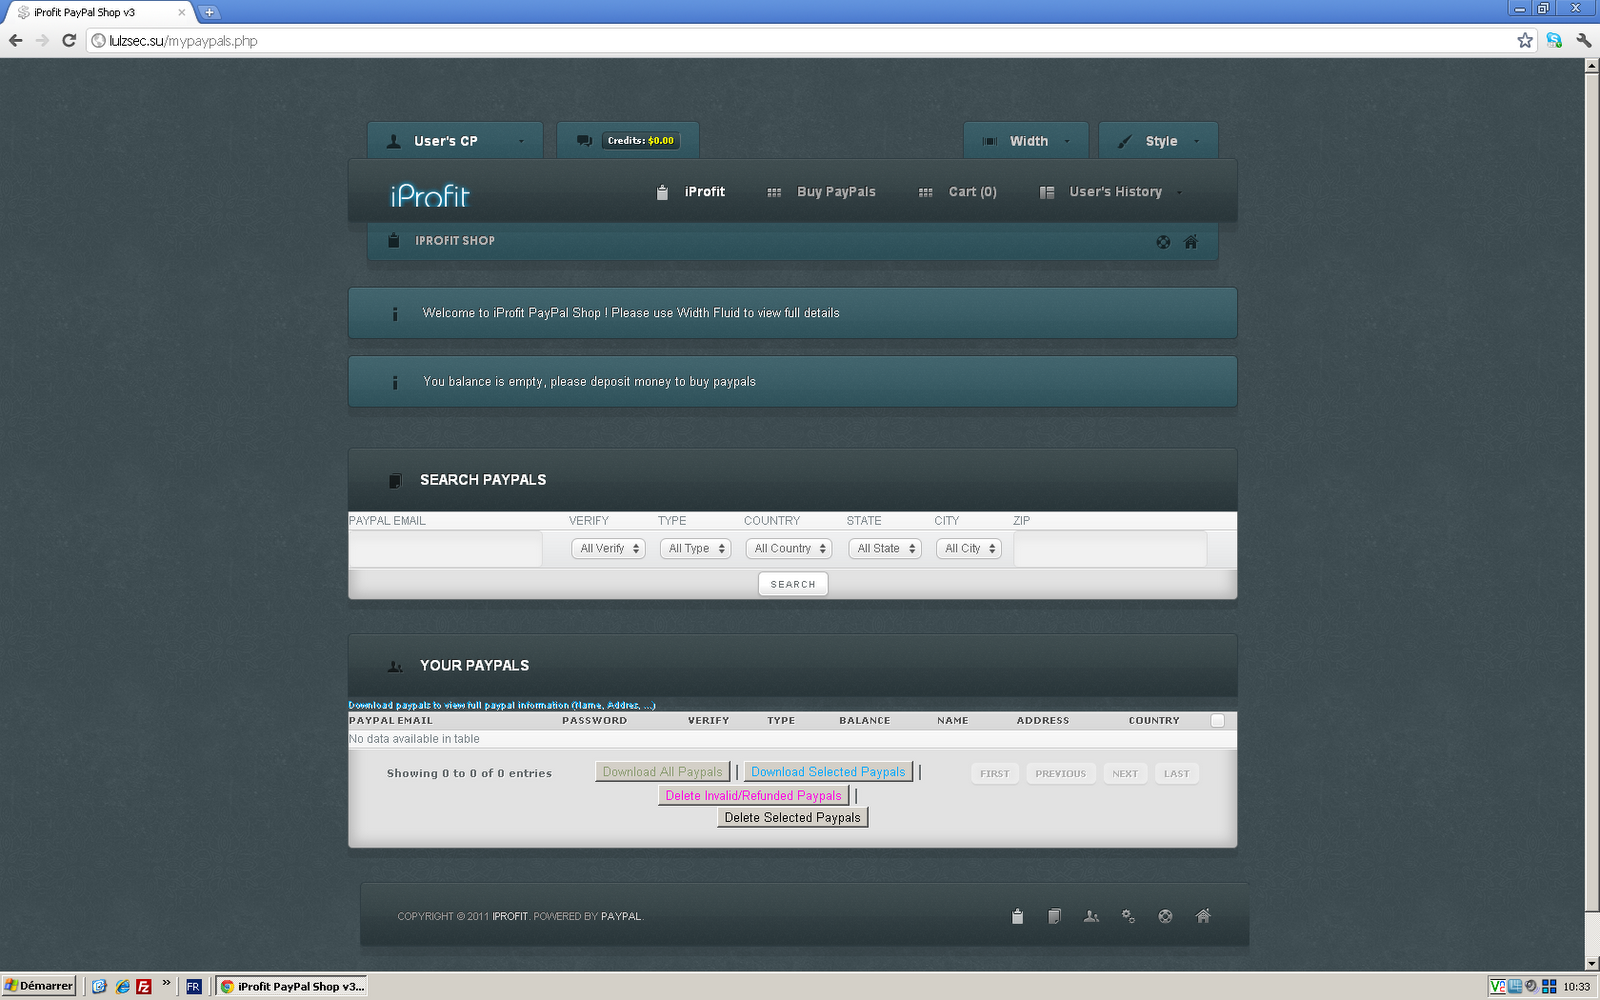Viewport: 1600px width, 1000px height.
Task: Click the iProfit PayPal Shop v3 taskbar button
Action: click(x=292, y=986)
